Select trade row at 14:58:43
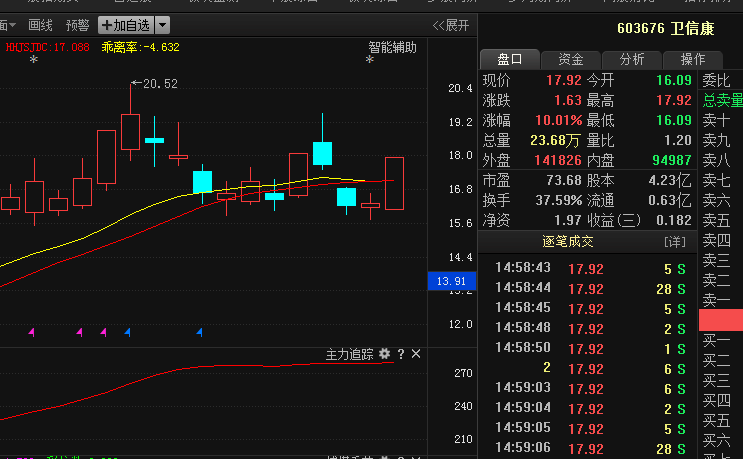Screen dimensions: 743x459 (x=590, y=269)
